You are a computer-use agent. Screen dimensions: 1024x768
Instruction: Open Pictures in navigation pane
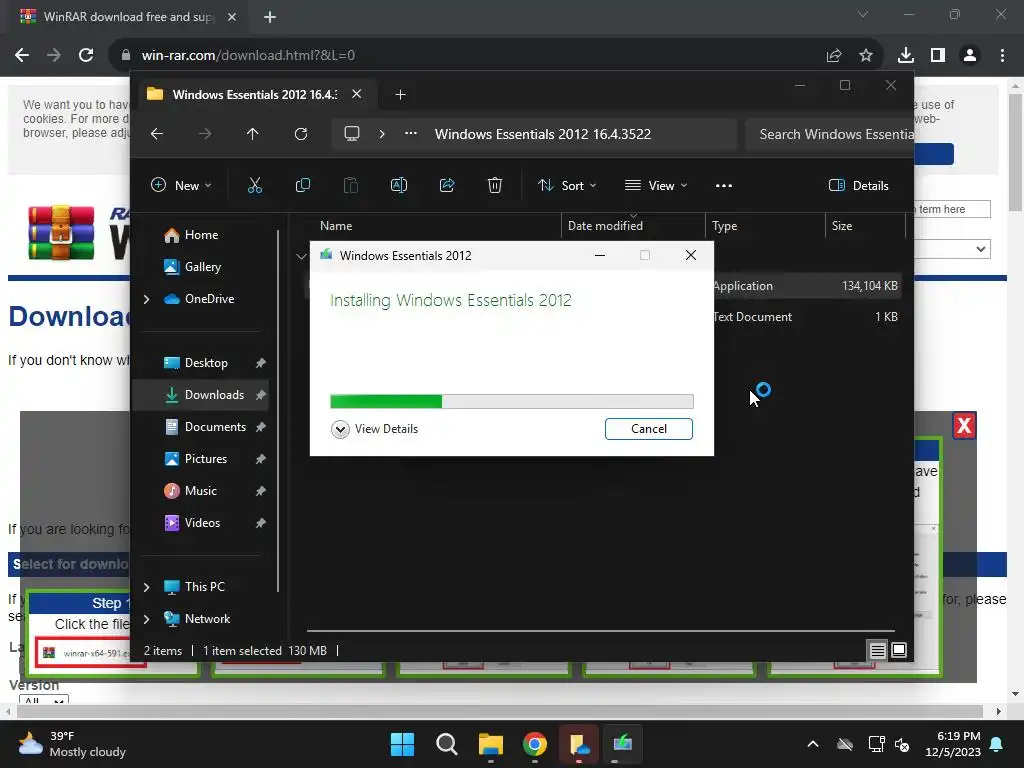coord(206,459)
